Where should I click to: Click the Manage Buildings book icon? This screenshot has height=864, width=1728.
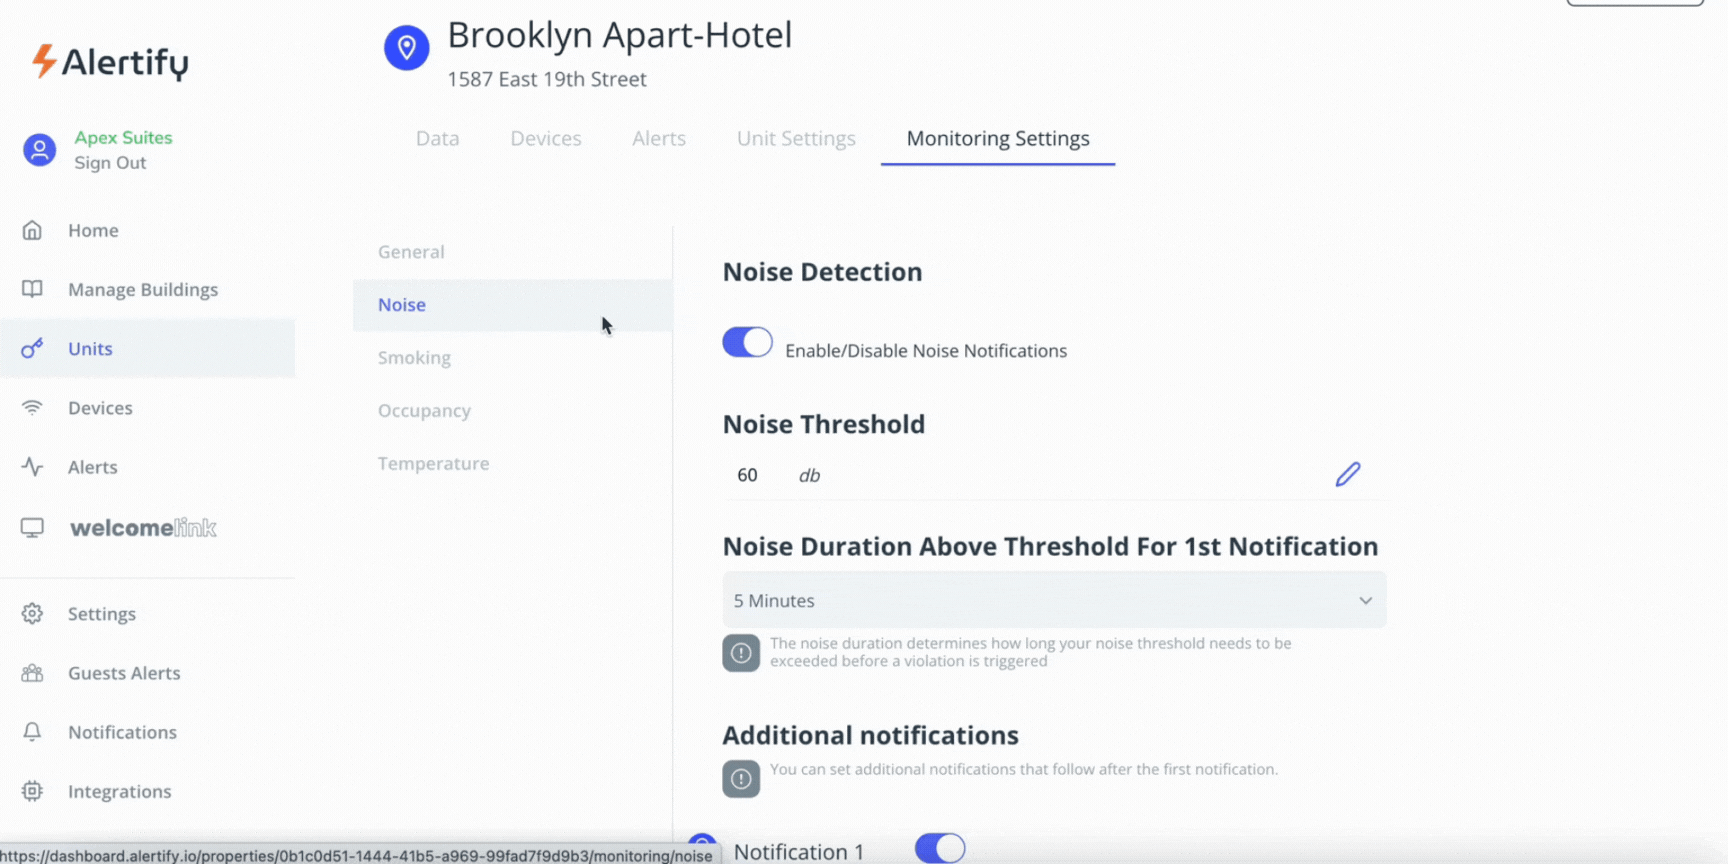(x=32, y=290)
